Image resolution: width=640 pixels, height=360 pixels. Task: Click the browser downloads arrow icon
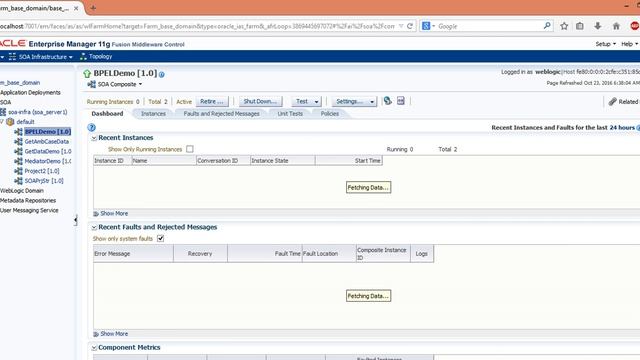(598, 26)
